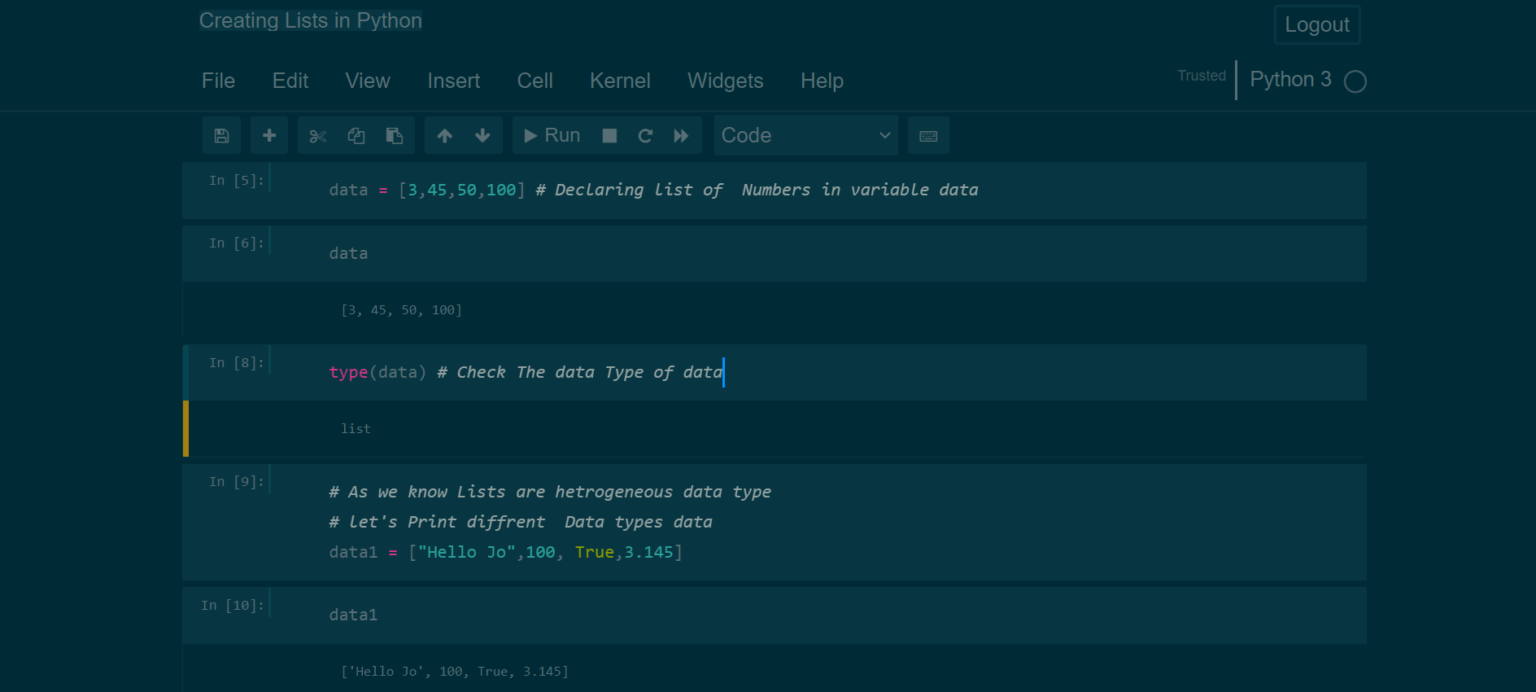Screen dimensions: 1536x692
Task: Move selected cell down arrow
Action: [483, 136]
